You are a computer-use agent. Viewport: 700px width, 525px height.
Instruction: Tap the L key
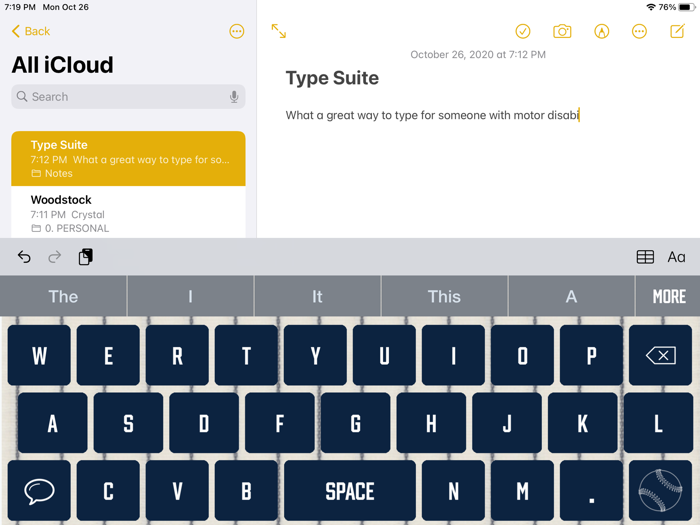tap(658, 423)
